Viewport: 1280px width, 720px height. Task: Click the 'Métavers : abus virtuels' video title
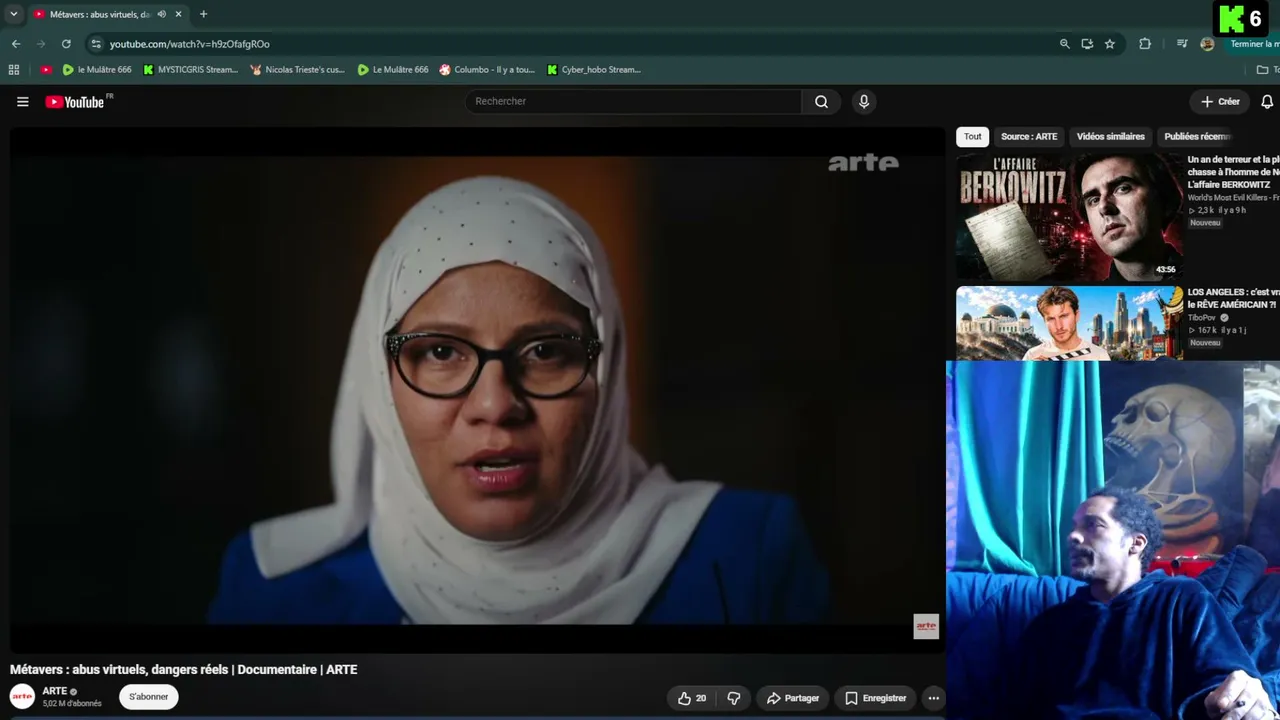[183, 670]
